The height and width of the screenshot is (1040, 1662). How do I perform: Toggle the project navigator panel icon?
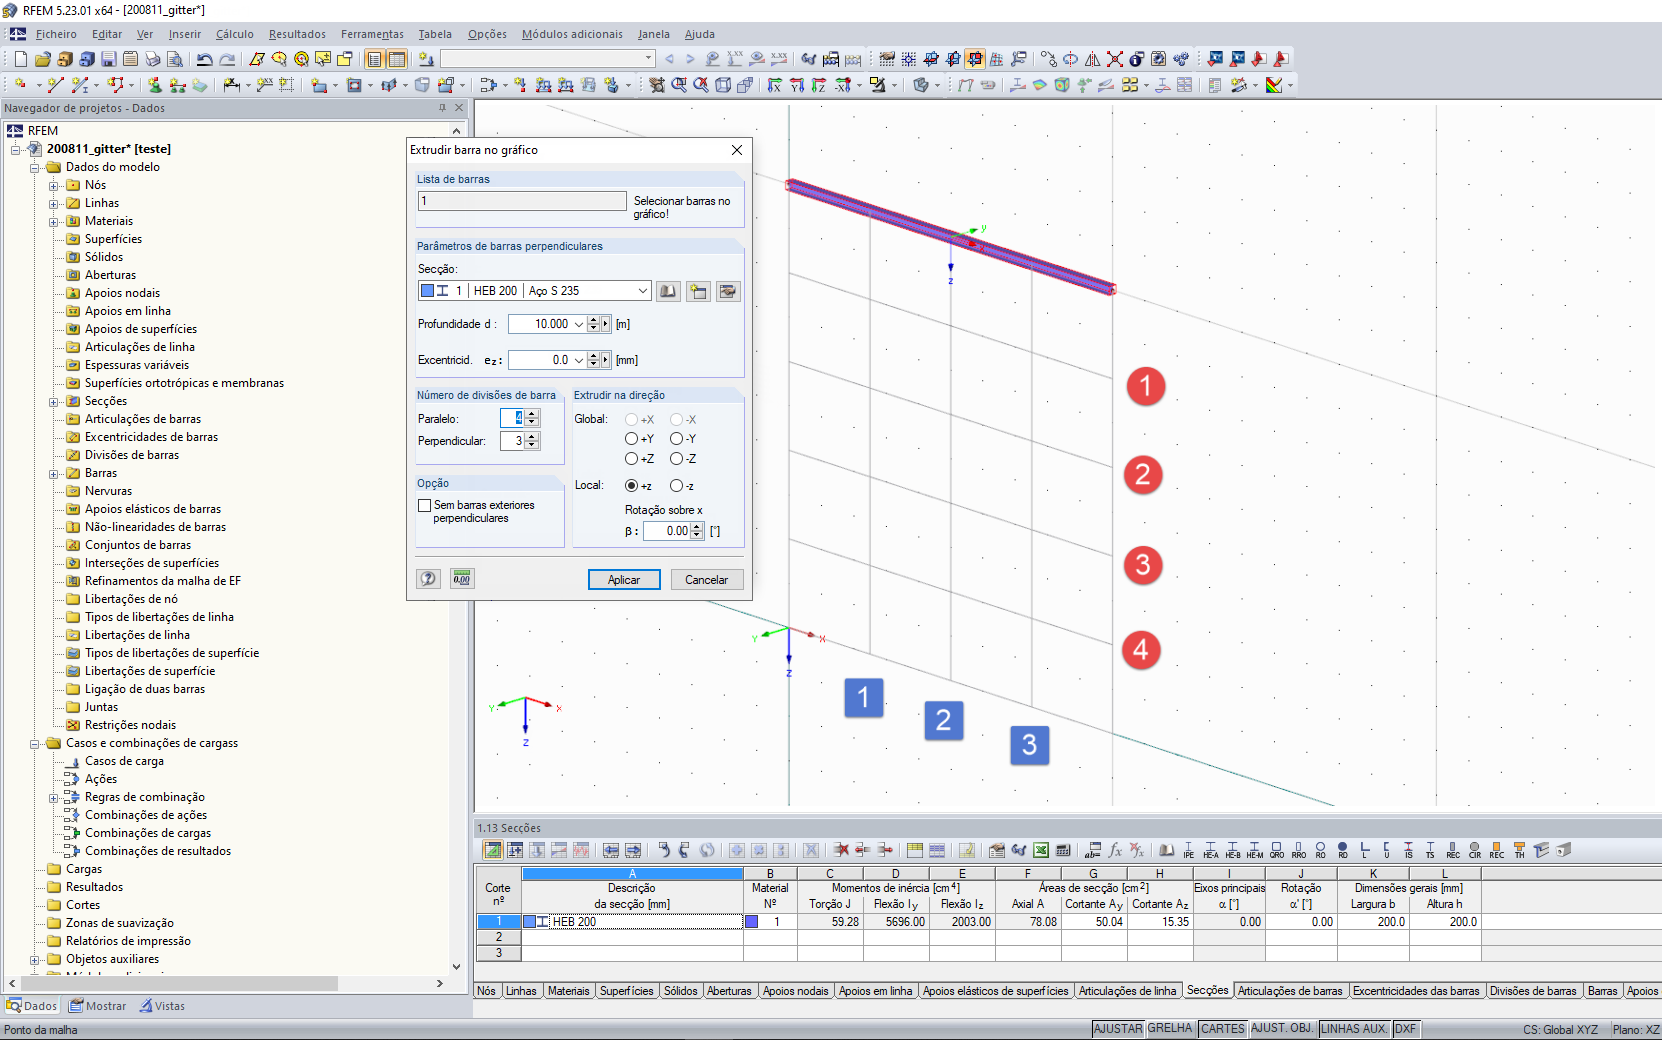tap(375, 59)
